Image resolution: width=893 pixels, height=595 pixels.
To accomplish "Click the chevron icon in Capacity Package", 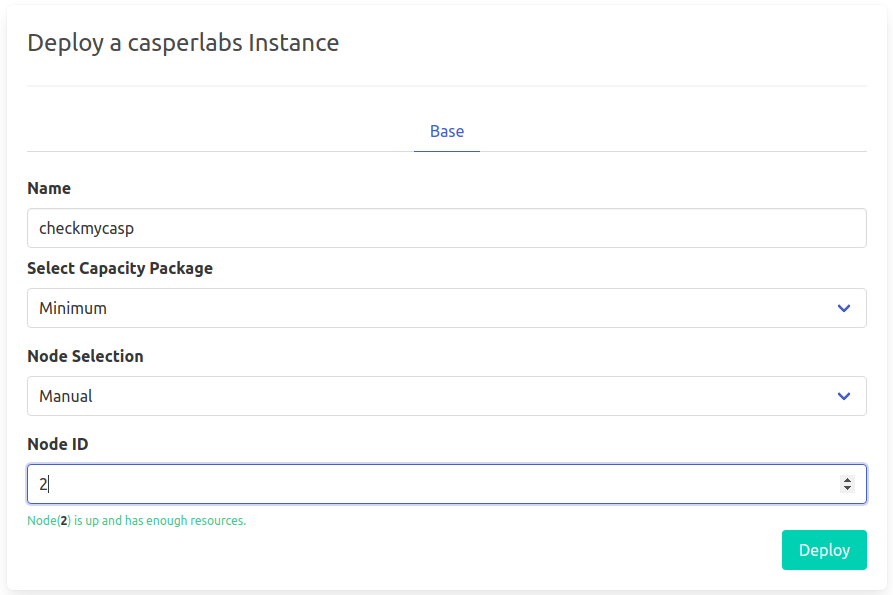I will (x=844, y=308).
